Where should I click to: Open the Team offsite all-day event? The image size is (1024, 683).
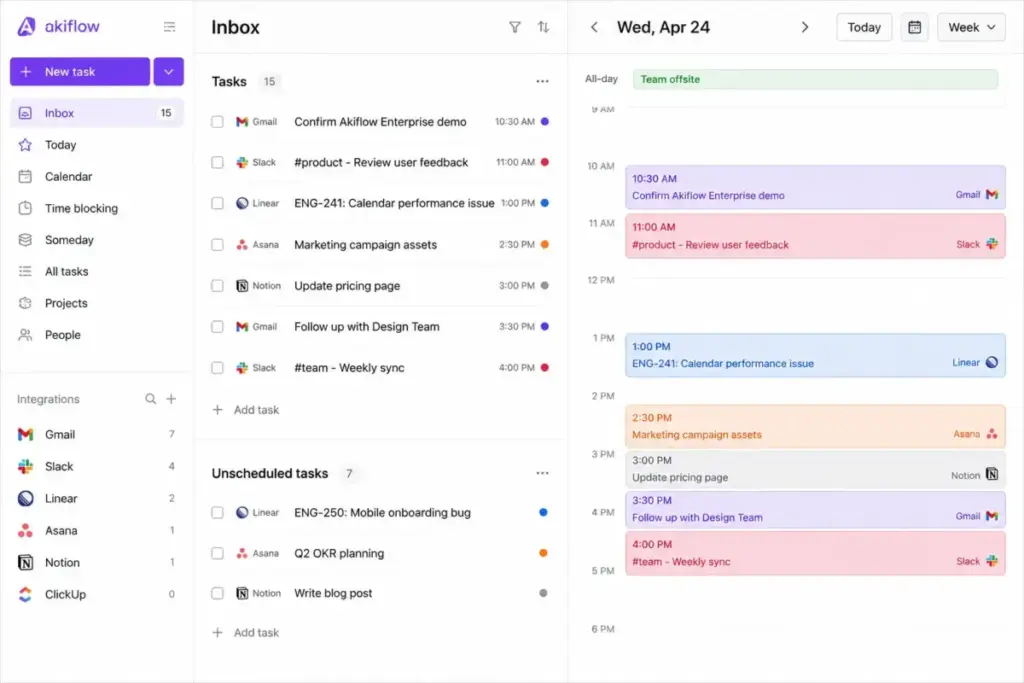point(815,79)
